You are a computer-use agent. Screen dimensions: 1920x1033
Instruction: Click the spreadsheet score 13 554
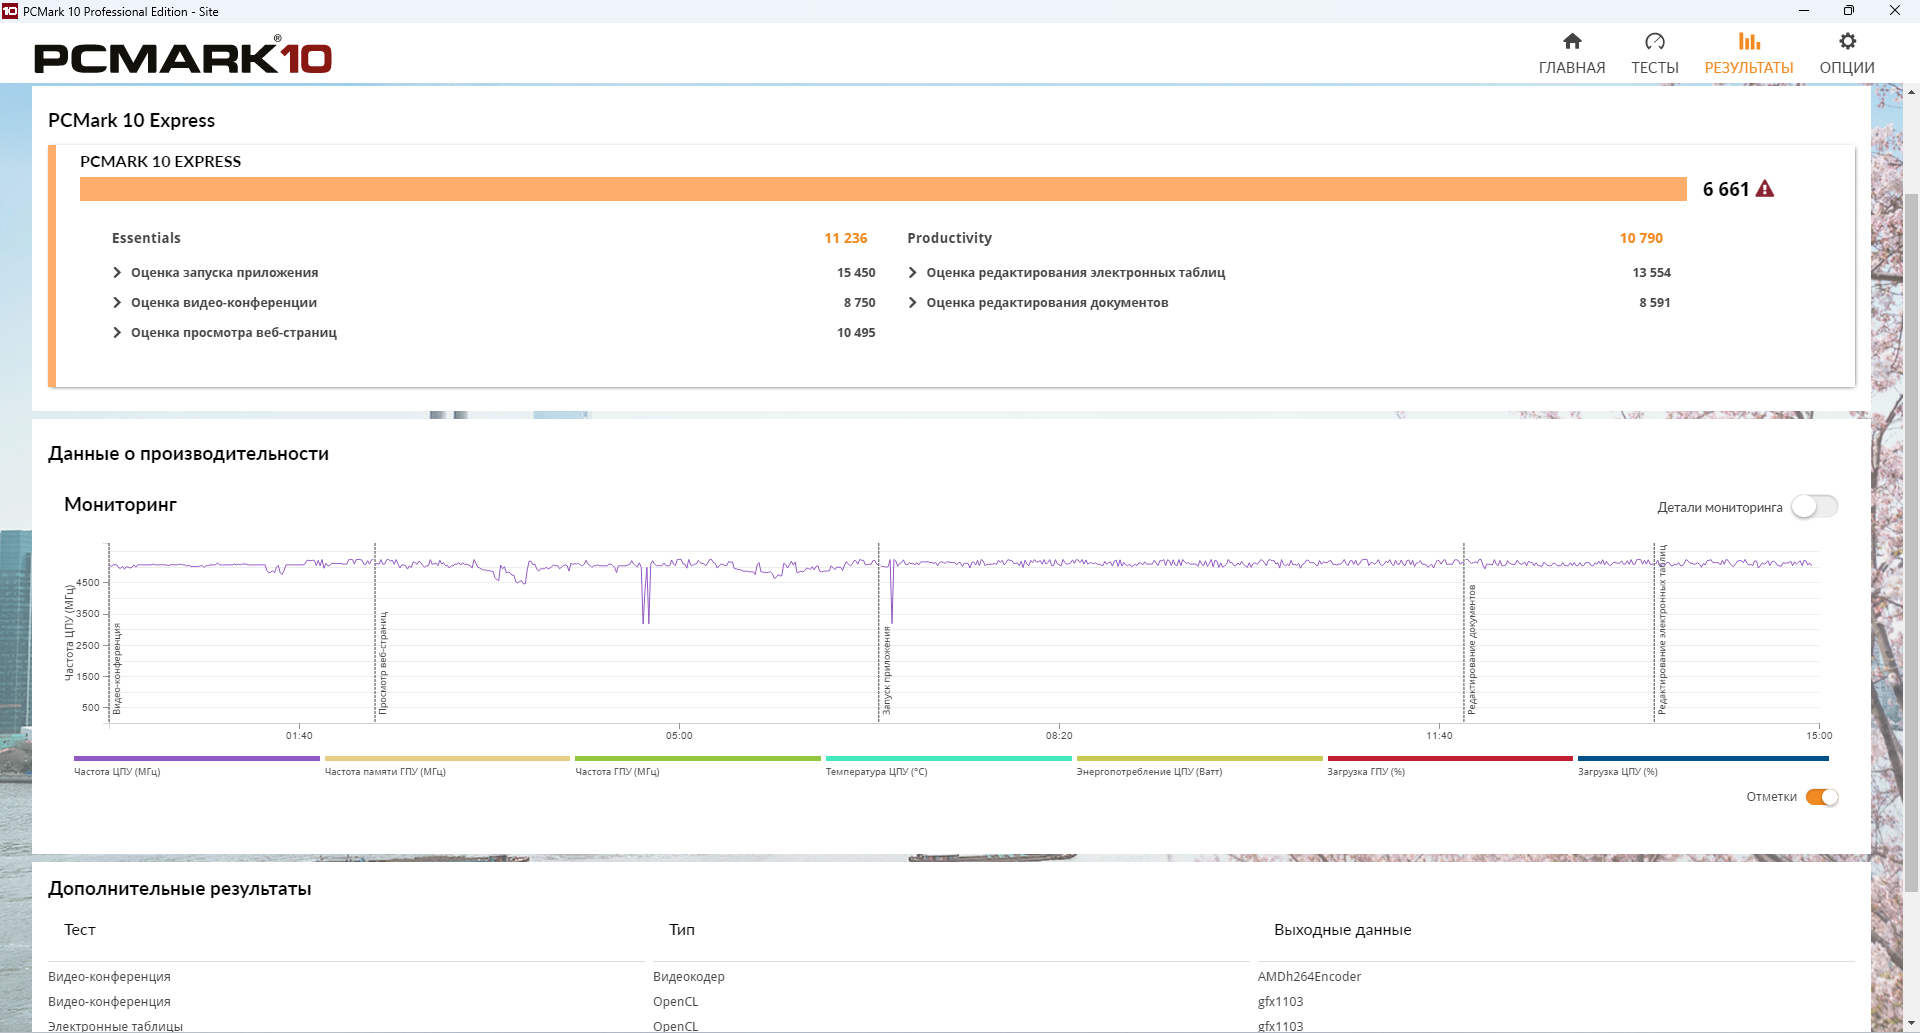pos(1652,273)
